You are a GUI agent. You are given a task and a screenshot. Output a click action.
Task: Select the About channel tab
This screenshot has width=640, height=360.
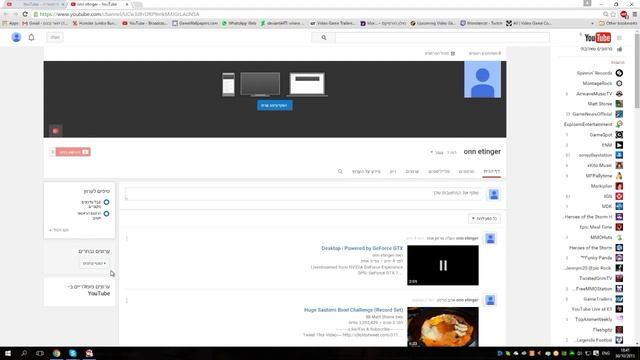point(366,171)
